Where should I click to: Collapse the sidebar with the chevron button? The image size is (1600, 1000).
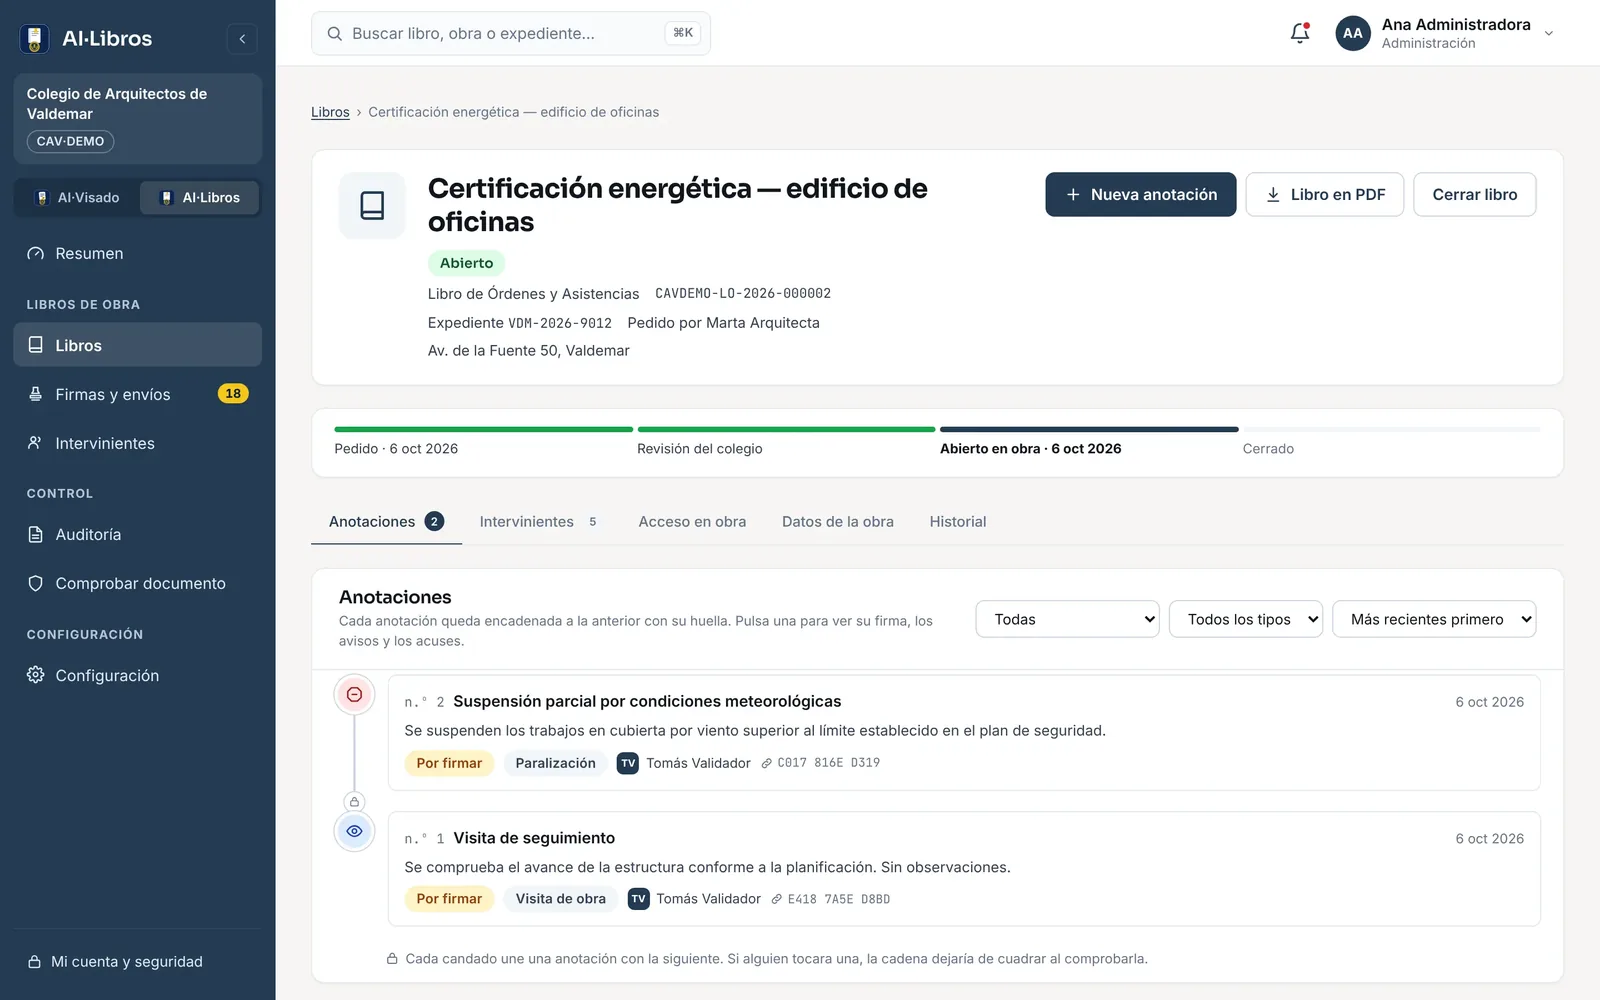[242, 39]
